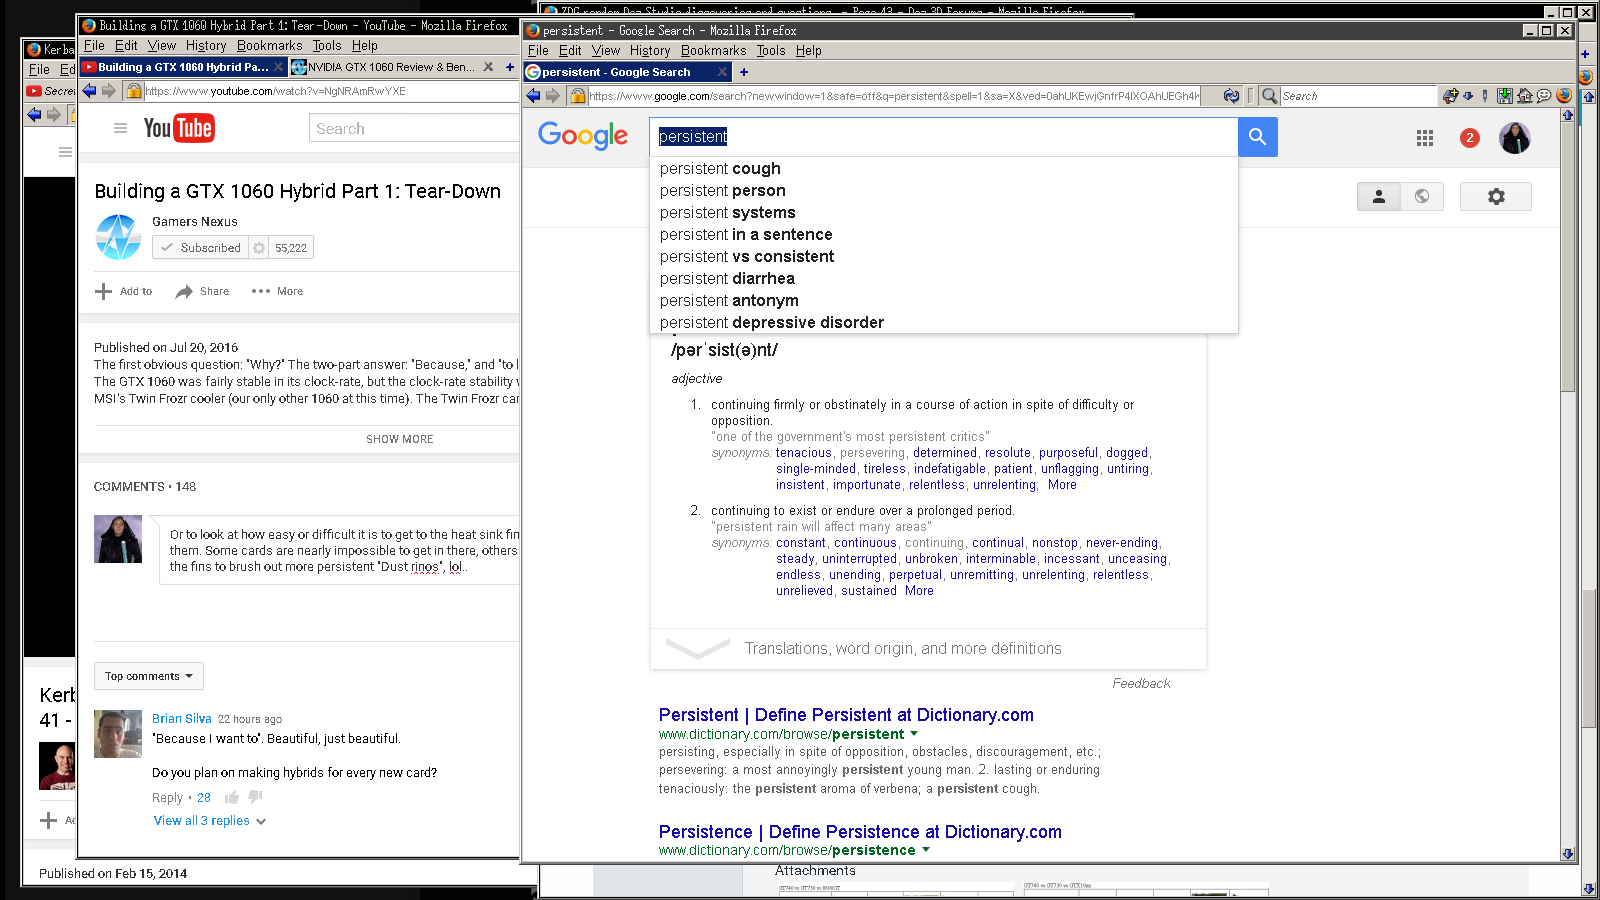Open a new tab in the Google window
This screenshot has height=900, width=1600.
point(744,72)
